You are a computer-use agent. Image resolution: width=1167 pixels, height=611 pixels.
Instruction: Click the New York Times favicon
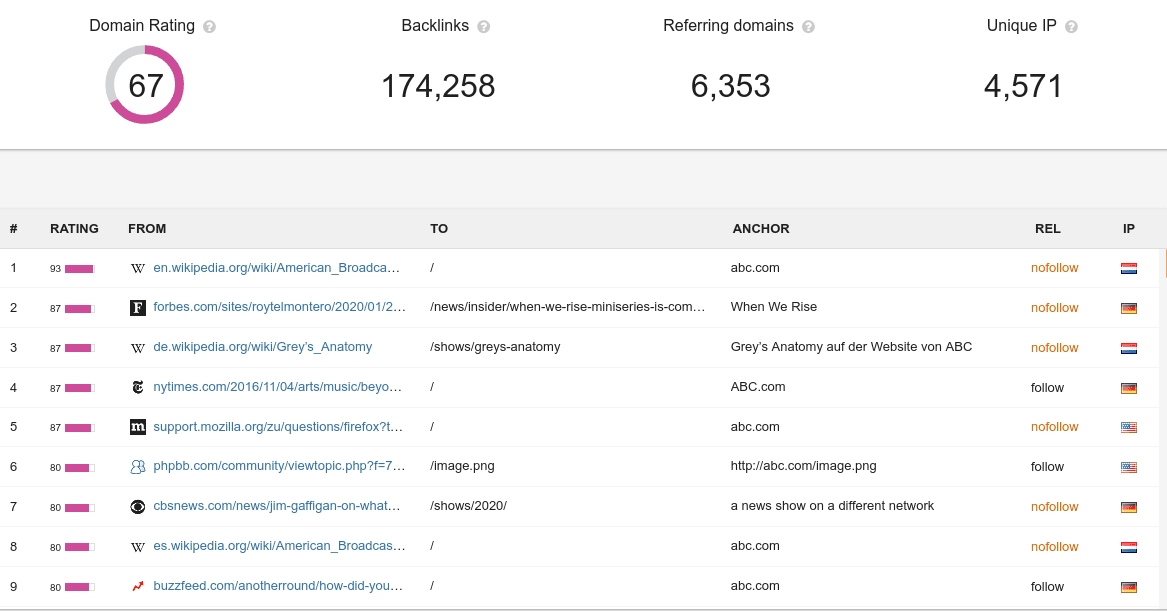coord(138,387)
